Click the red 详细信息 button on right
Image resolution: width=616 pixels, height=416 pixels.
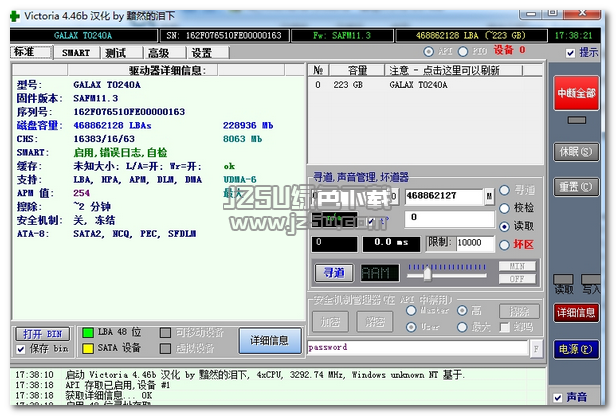[x=576, y=313]
